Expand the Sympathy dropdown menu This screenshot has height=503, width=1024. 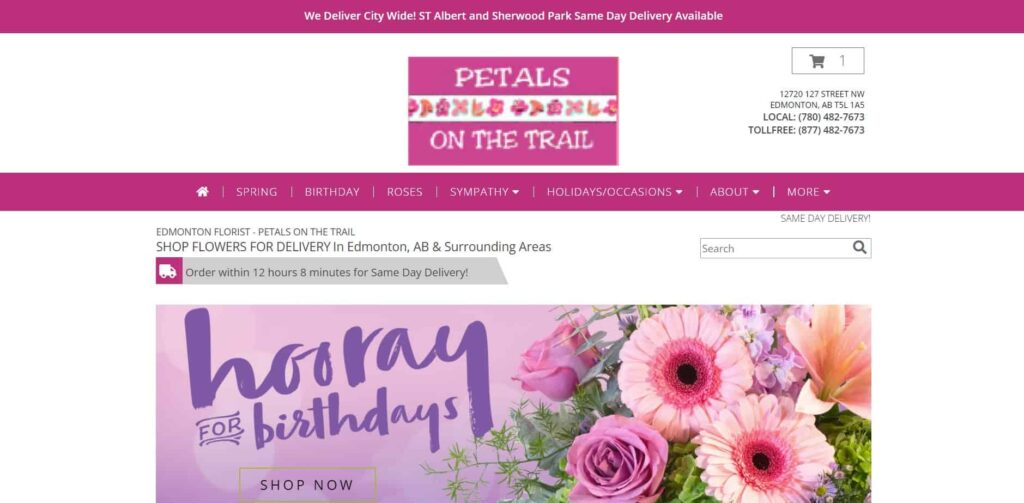tap(485, 191)
